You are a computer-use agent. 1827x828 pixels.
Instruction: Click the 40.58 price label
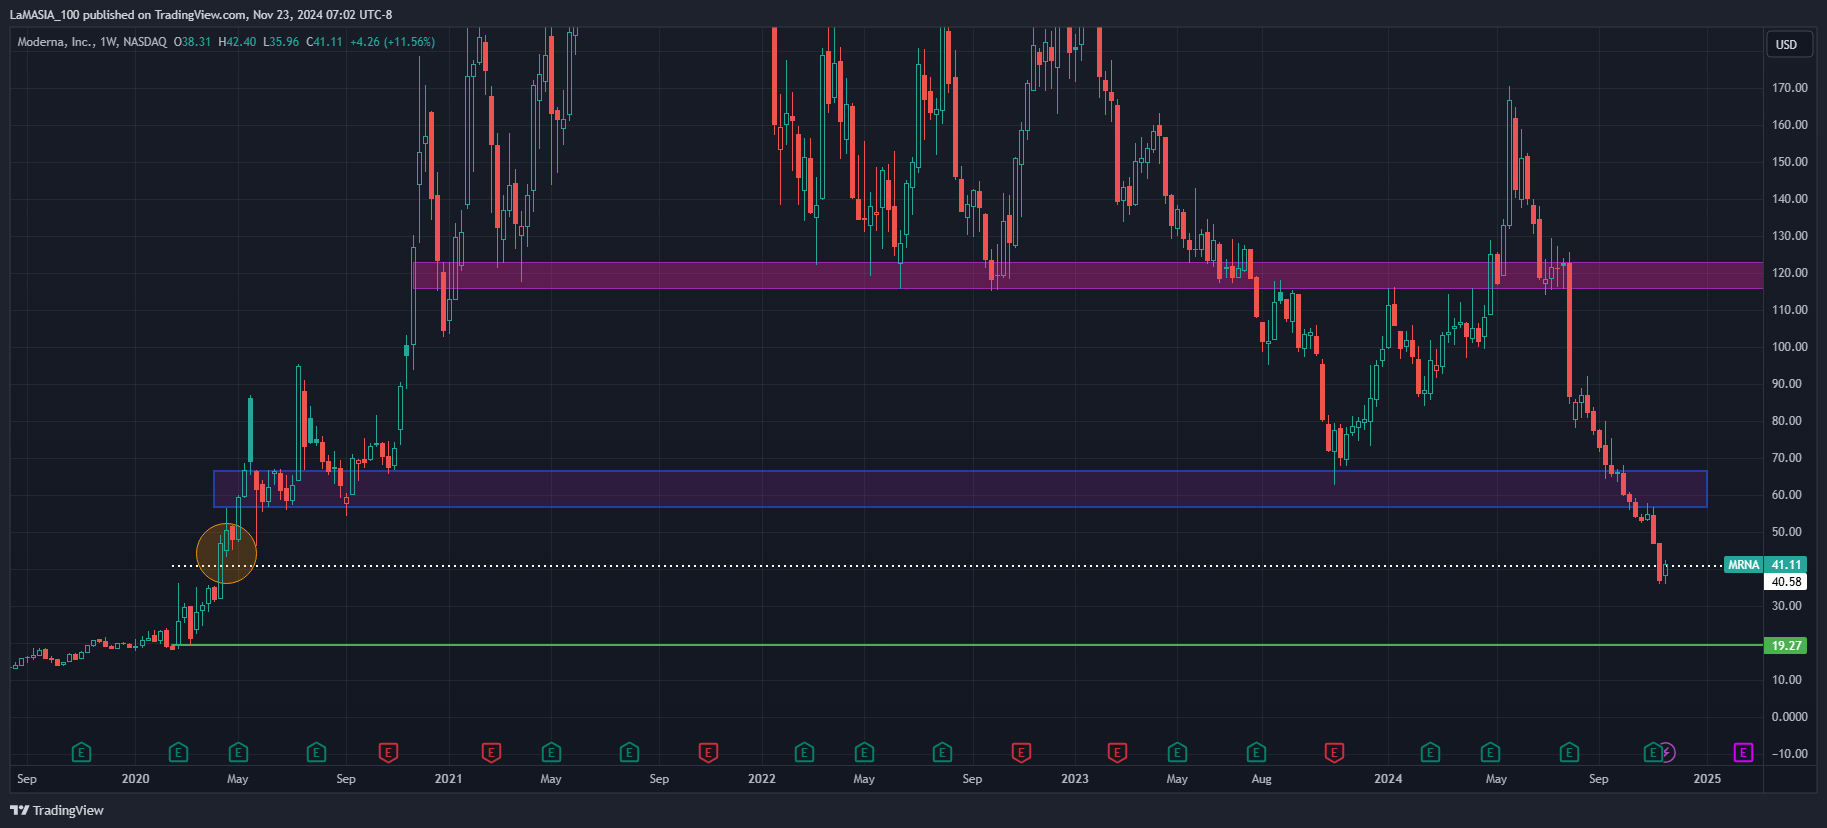(1786, 582)
